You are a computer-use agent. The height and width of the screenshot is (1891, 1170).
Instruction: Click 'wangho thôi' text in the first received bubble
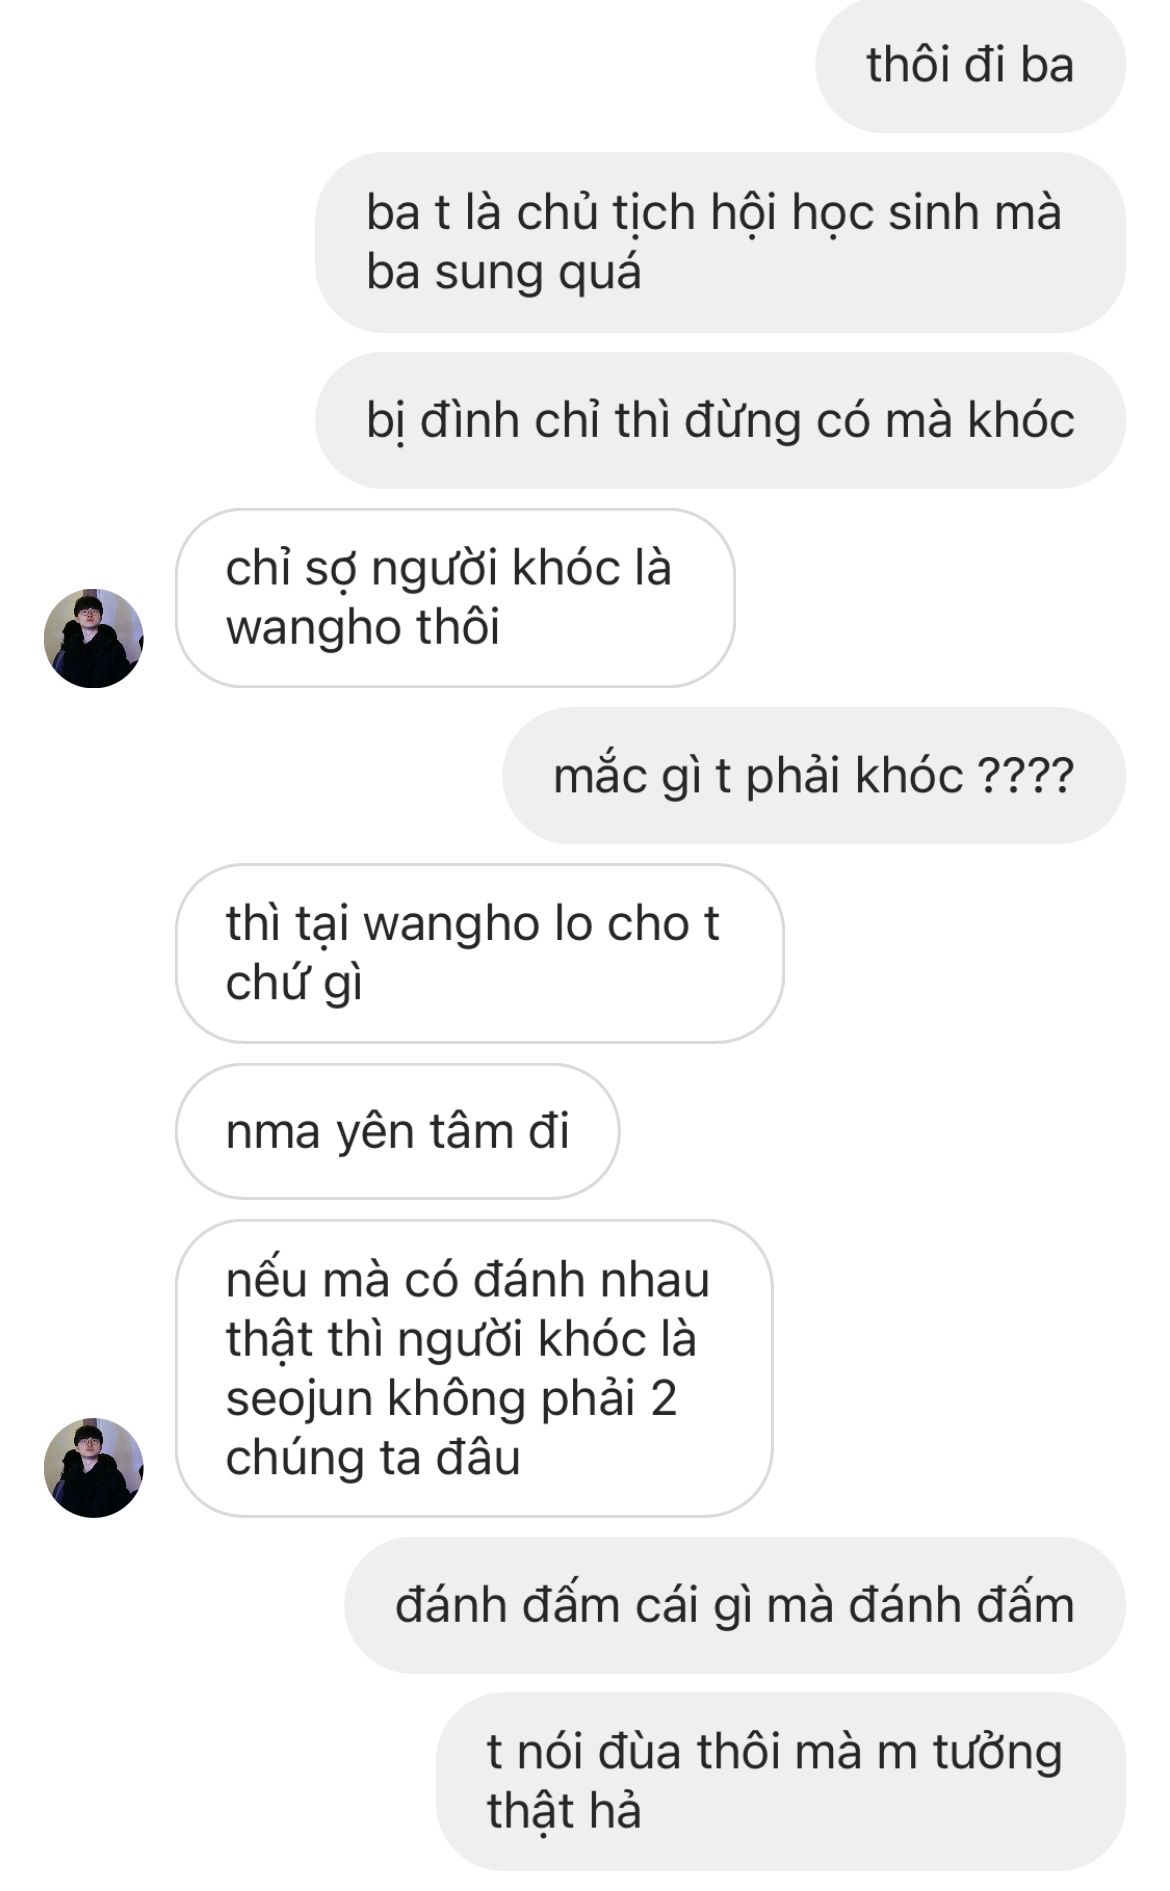click(x=362, y=628)
